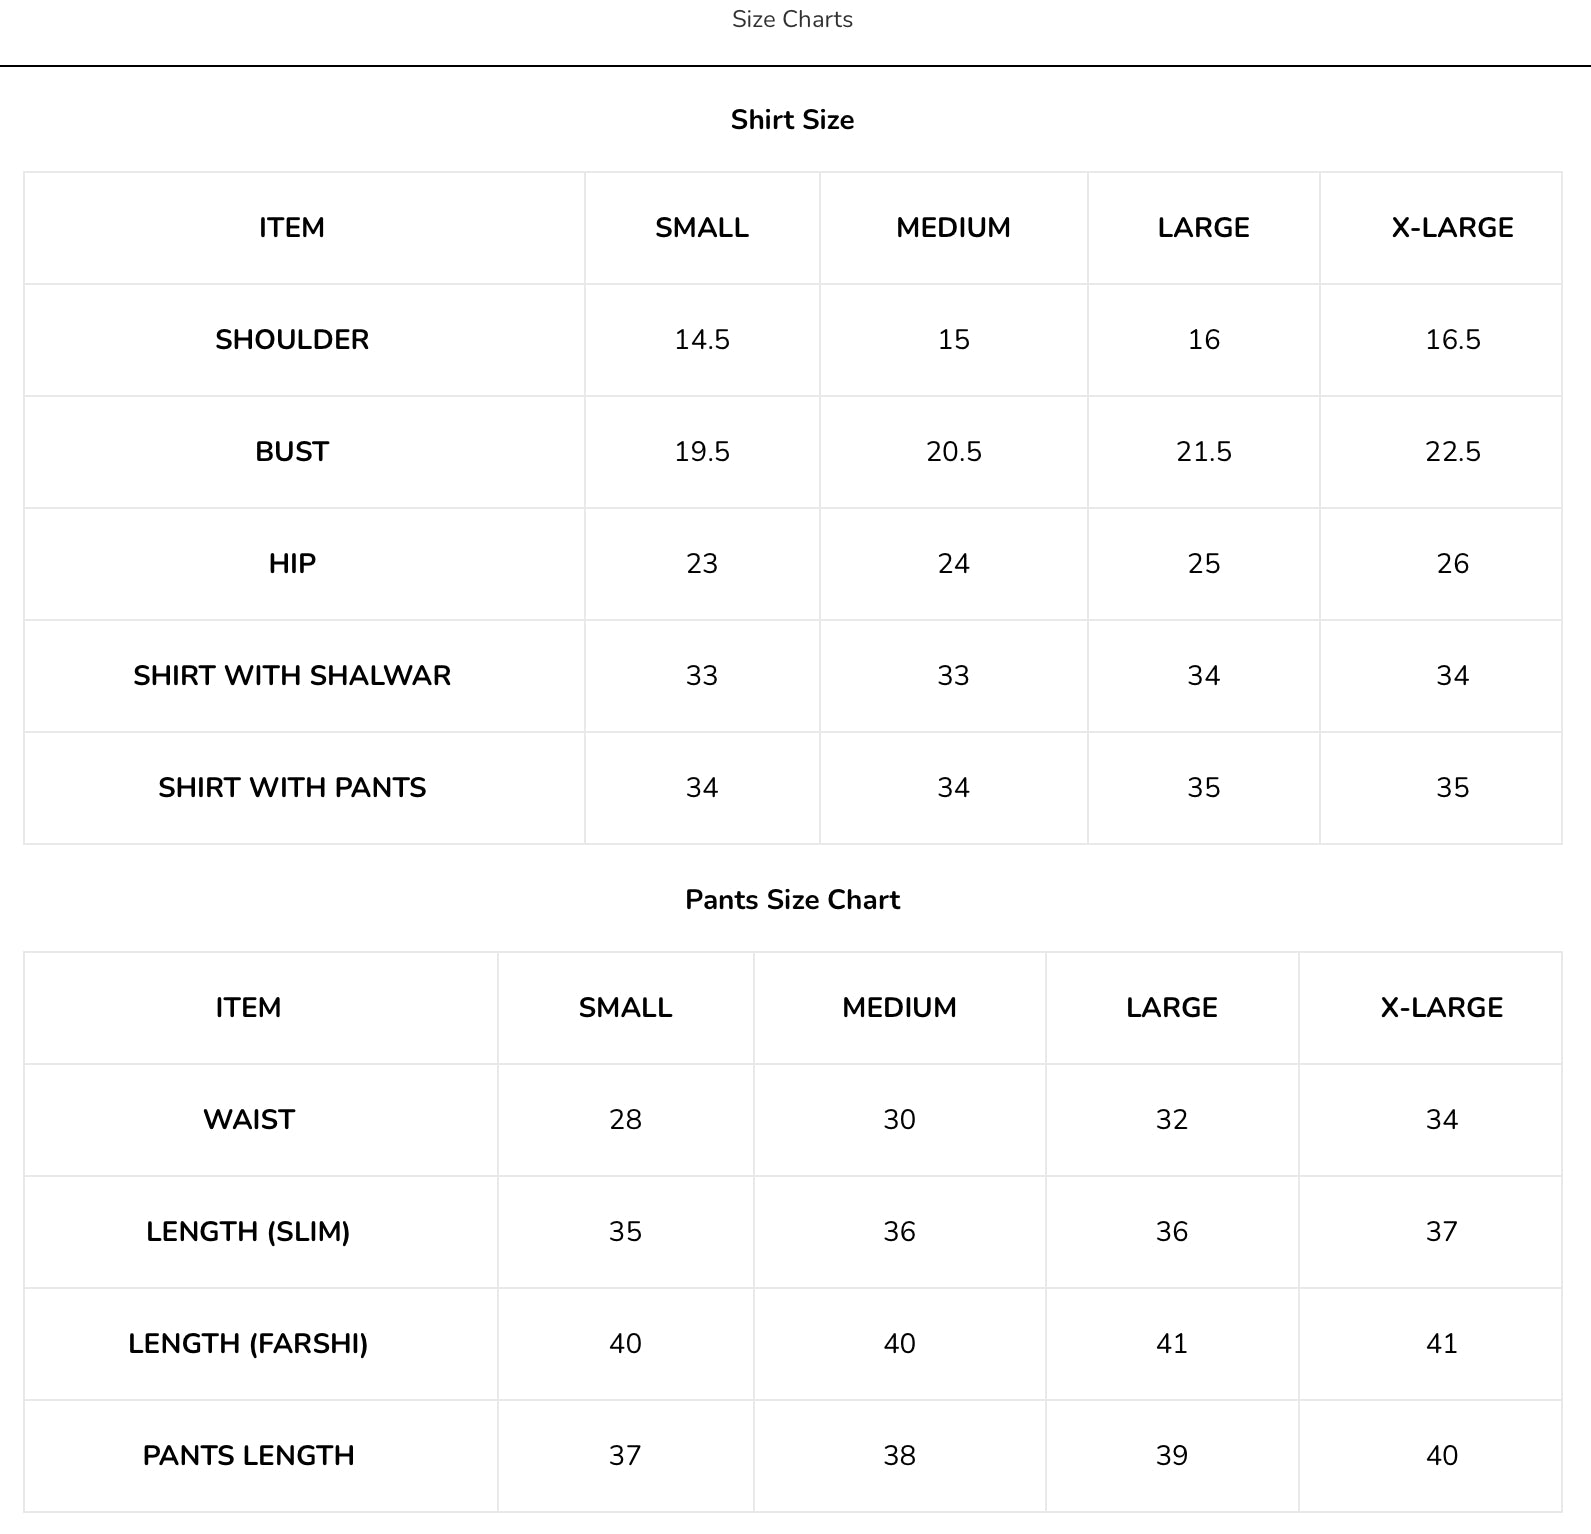Viewport: 1591px width, 1534px height.
Task: Click the PANTS LENGTH row label
Action: pyautogui.click(x=249, y=1456)
